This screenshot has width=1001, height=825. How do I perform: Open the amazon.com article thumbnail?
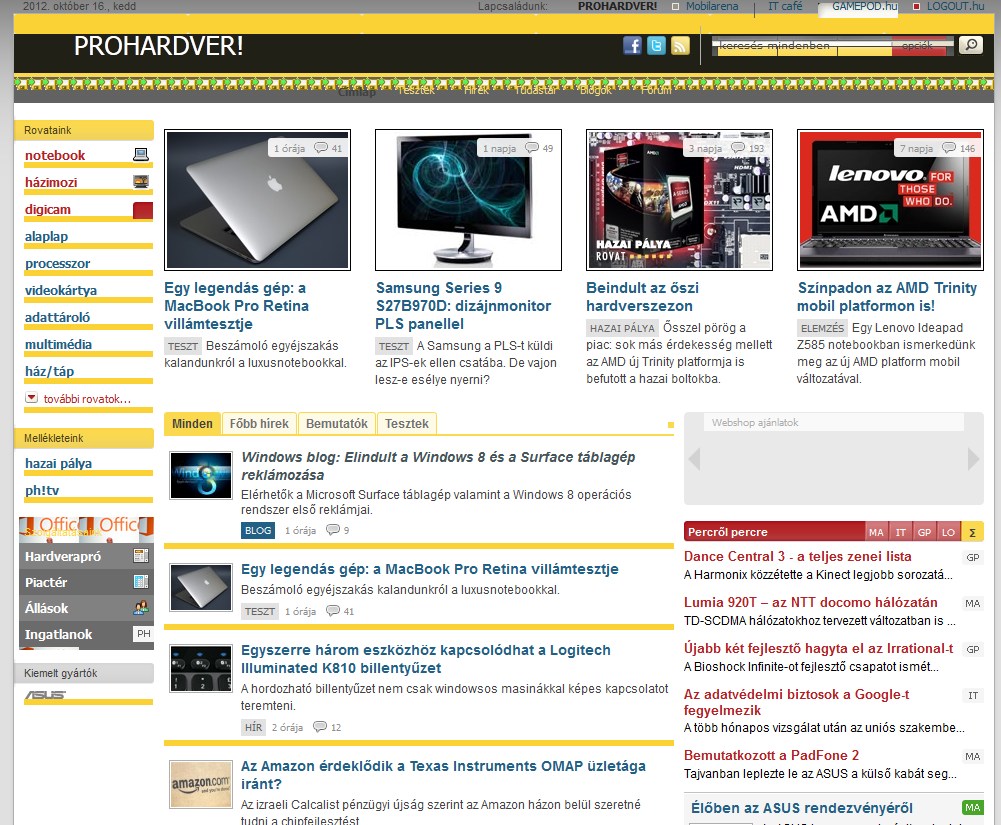pos(200,783)
